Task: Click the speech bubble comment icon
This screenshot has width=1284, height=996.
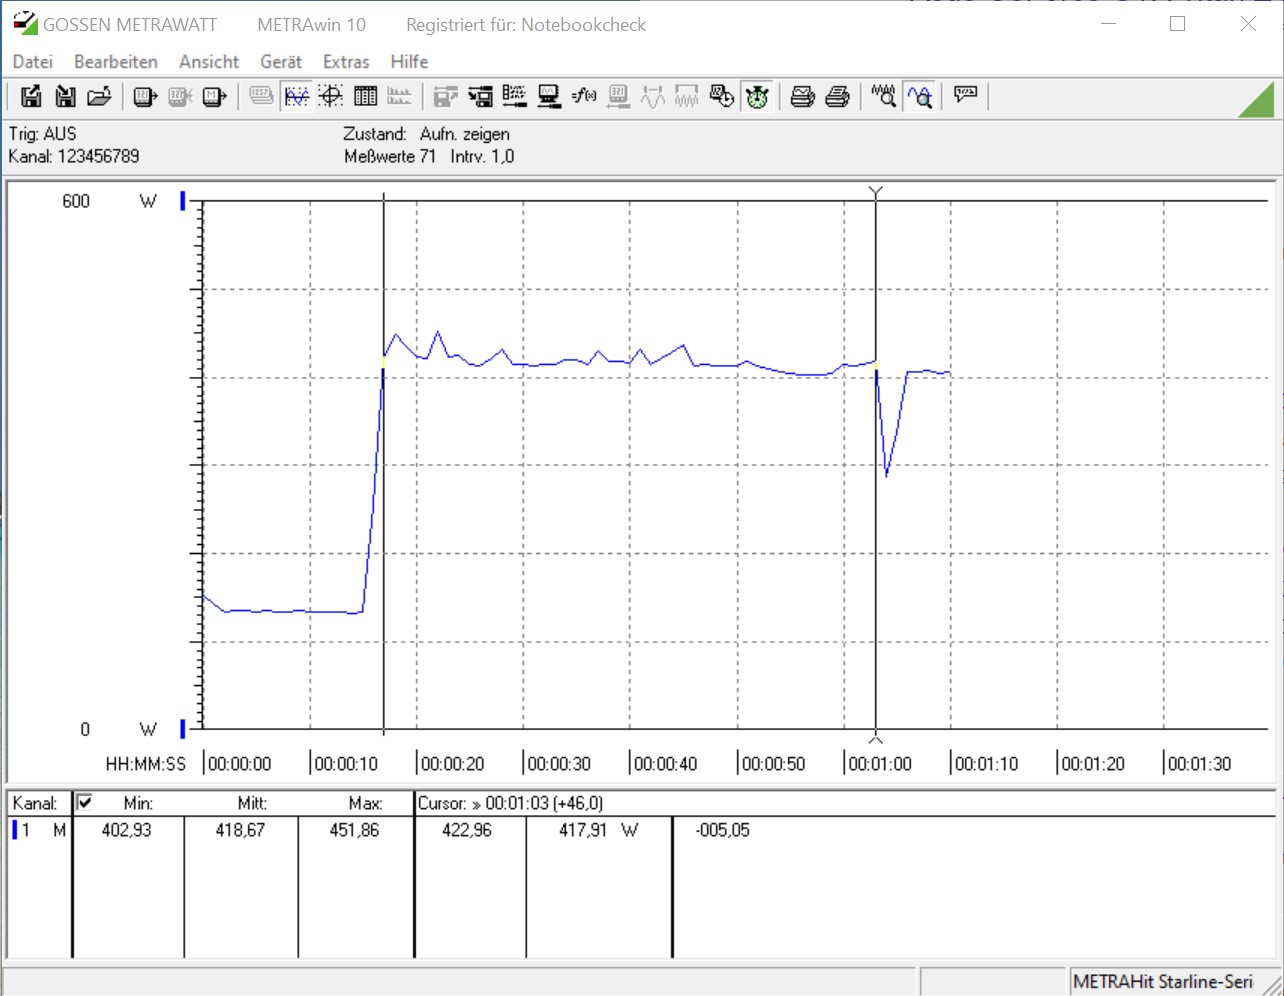Action: coord(965,95)
